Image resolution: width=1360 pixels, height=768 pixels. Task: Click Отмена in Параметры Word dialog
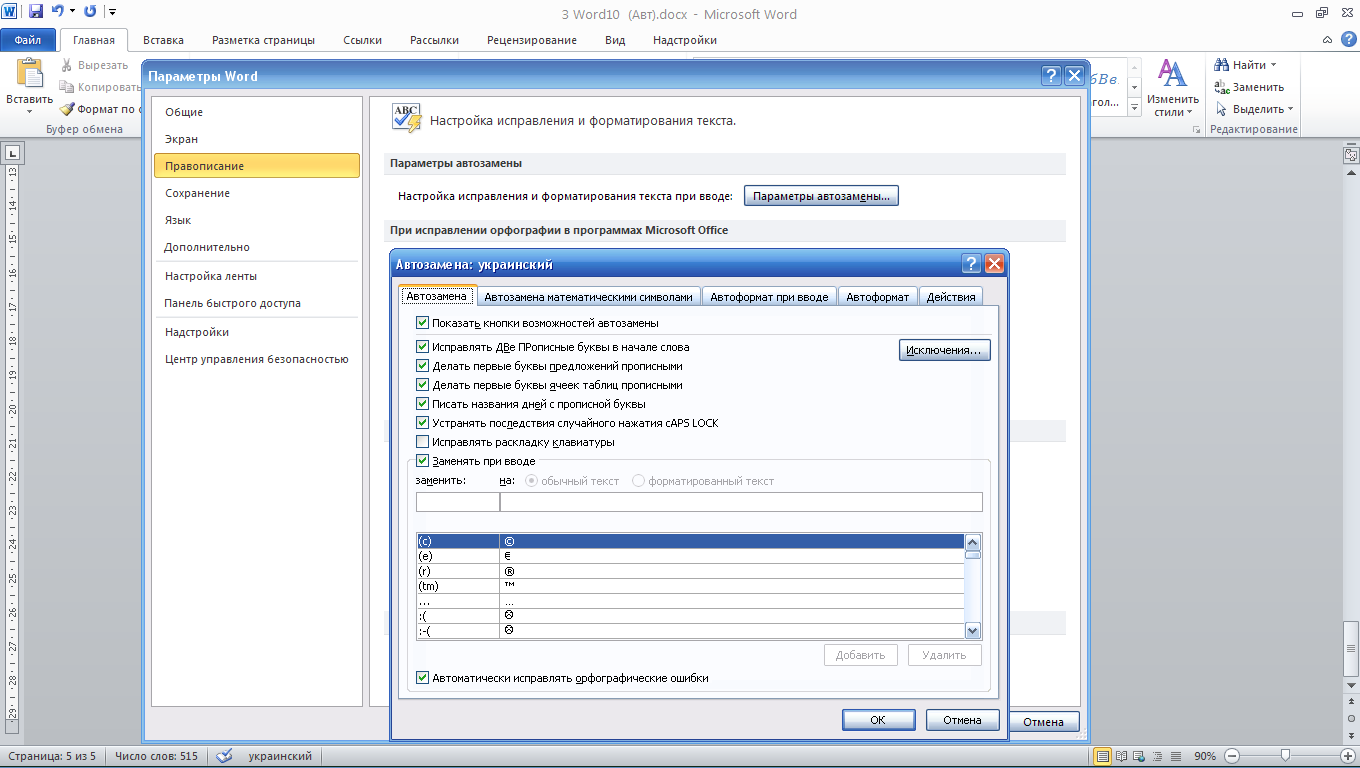1043,722
